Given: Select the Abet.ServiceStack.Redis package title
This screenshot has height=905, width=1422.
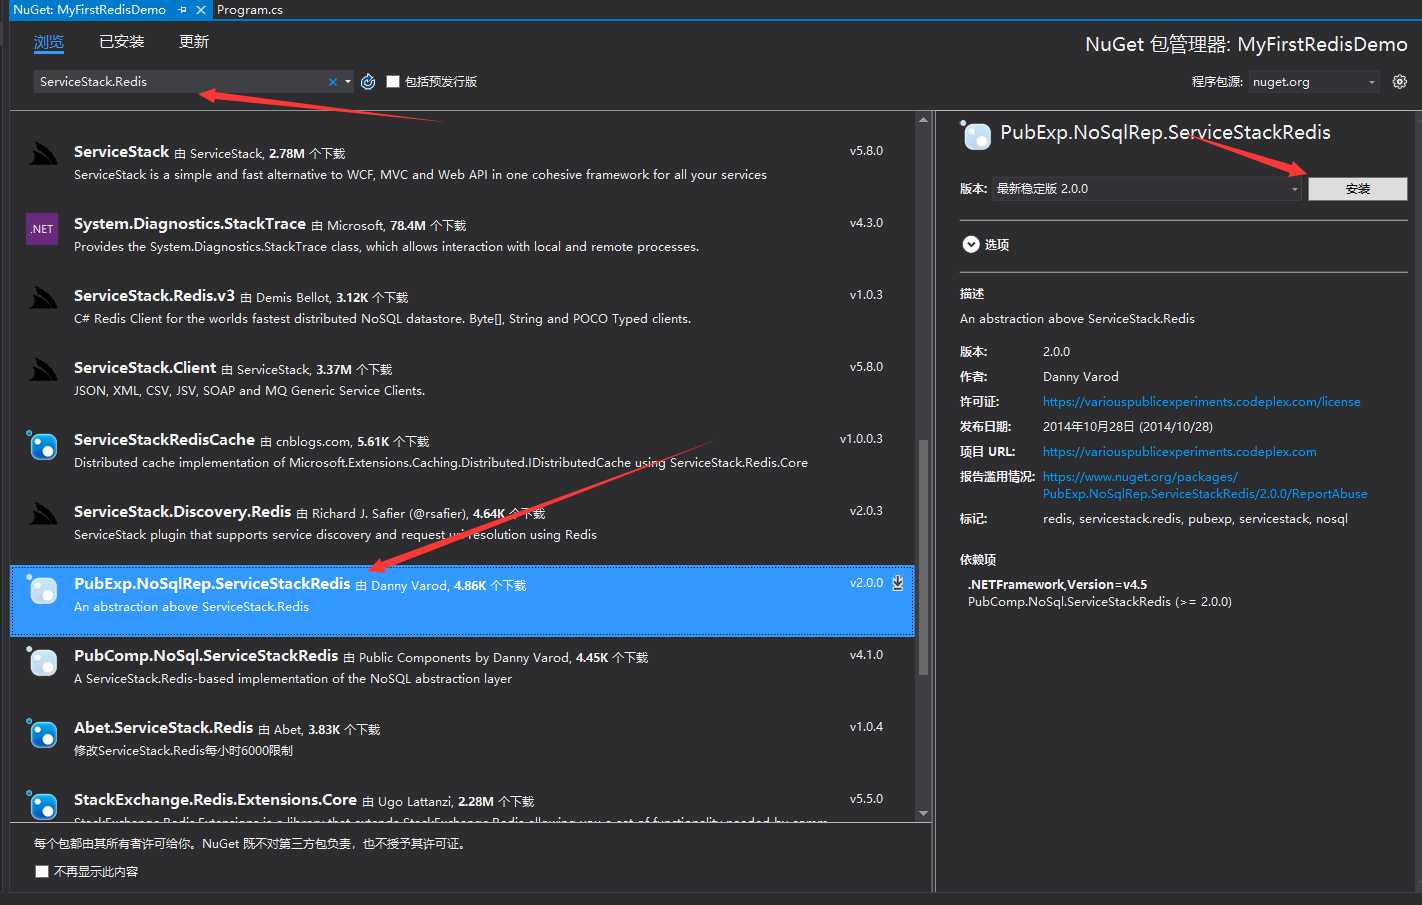Looking at the screenshot, I should 163,728.
